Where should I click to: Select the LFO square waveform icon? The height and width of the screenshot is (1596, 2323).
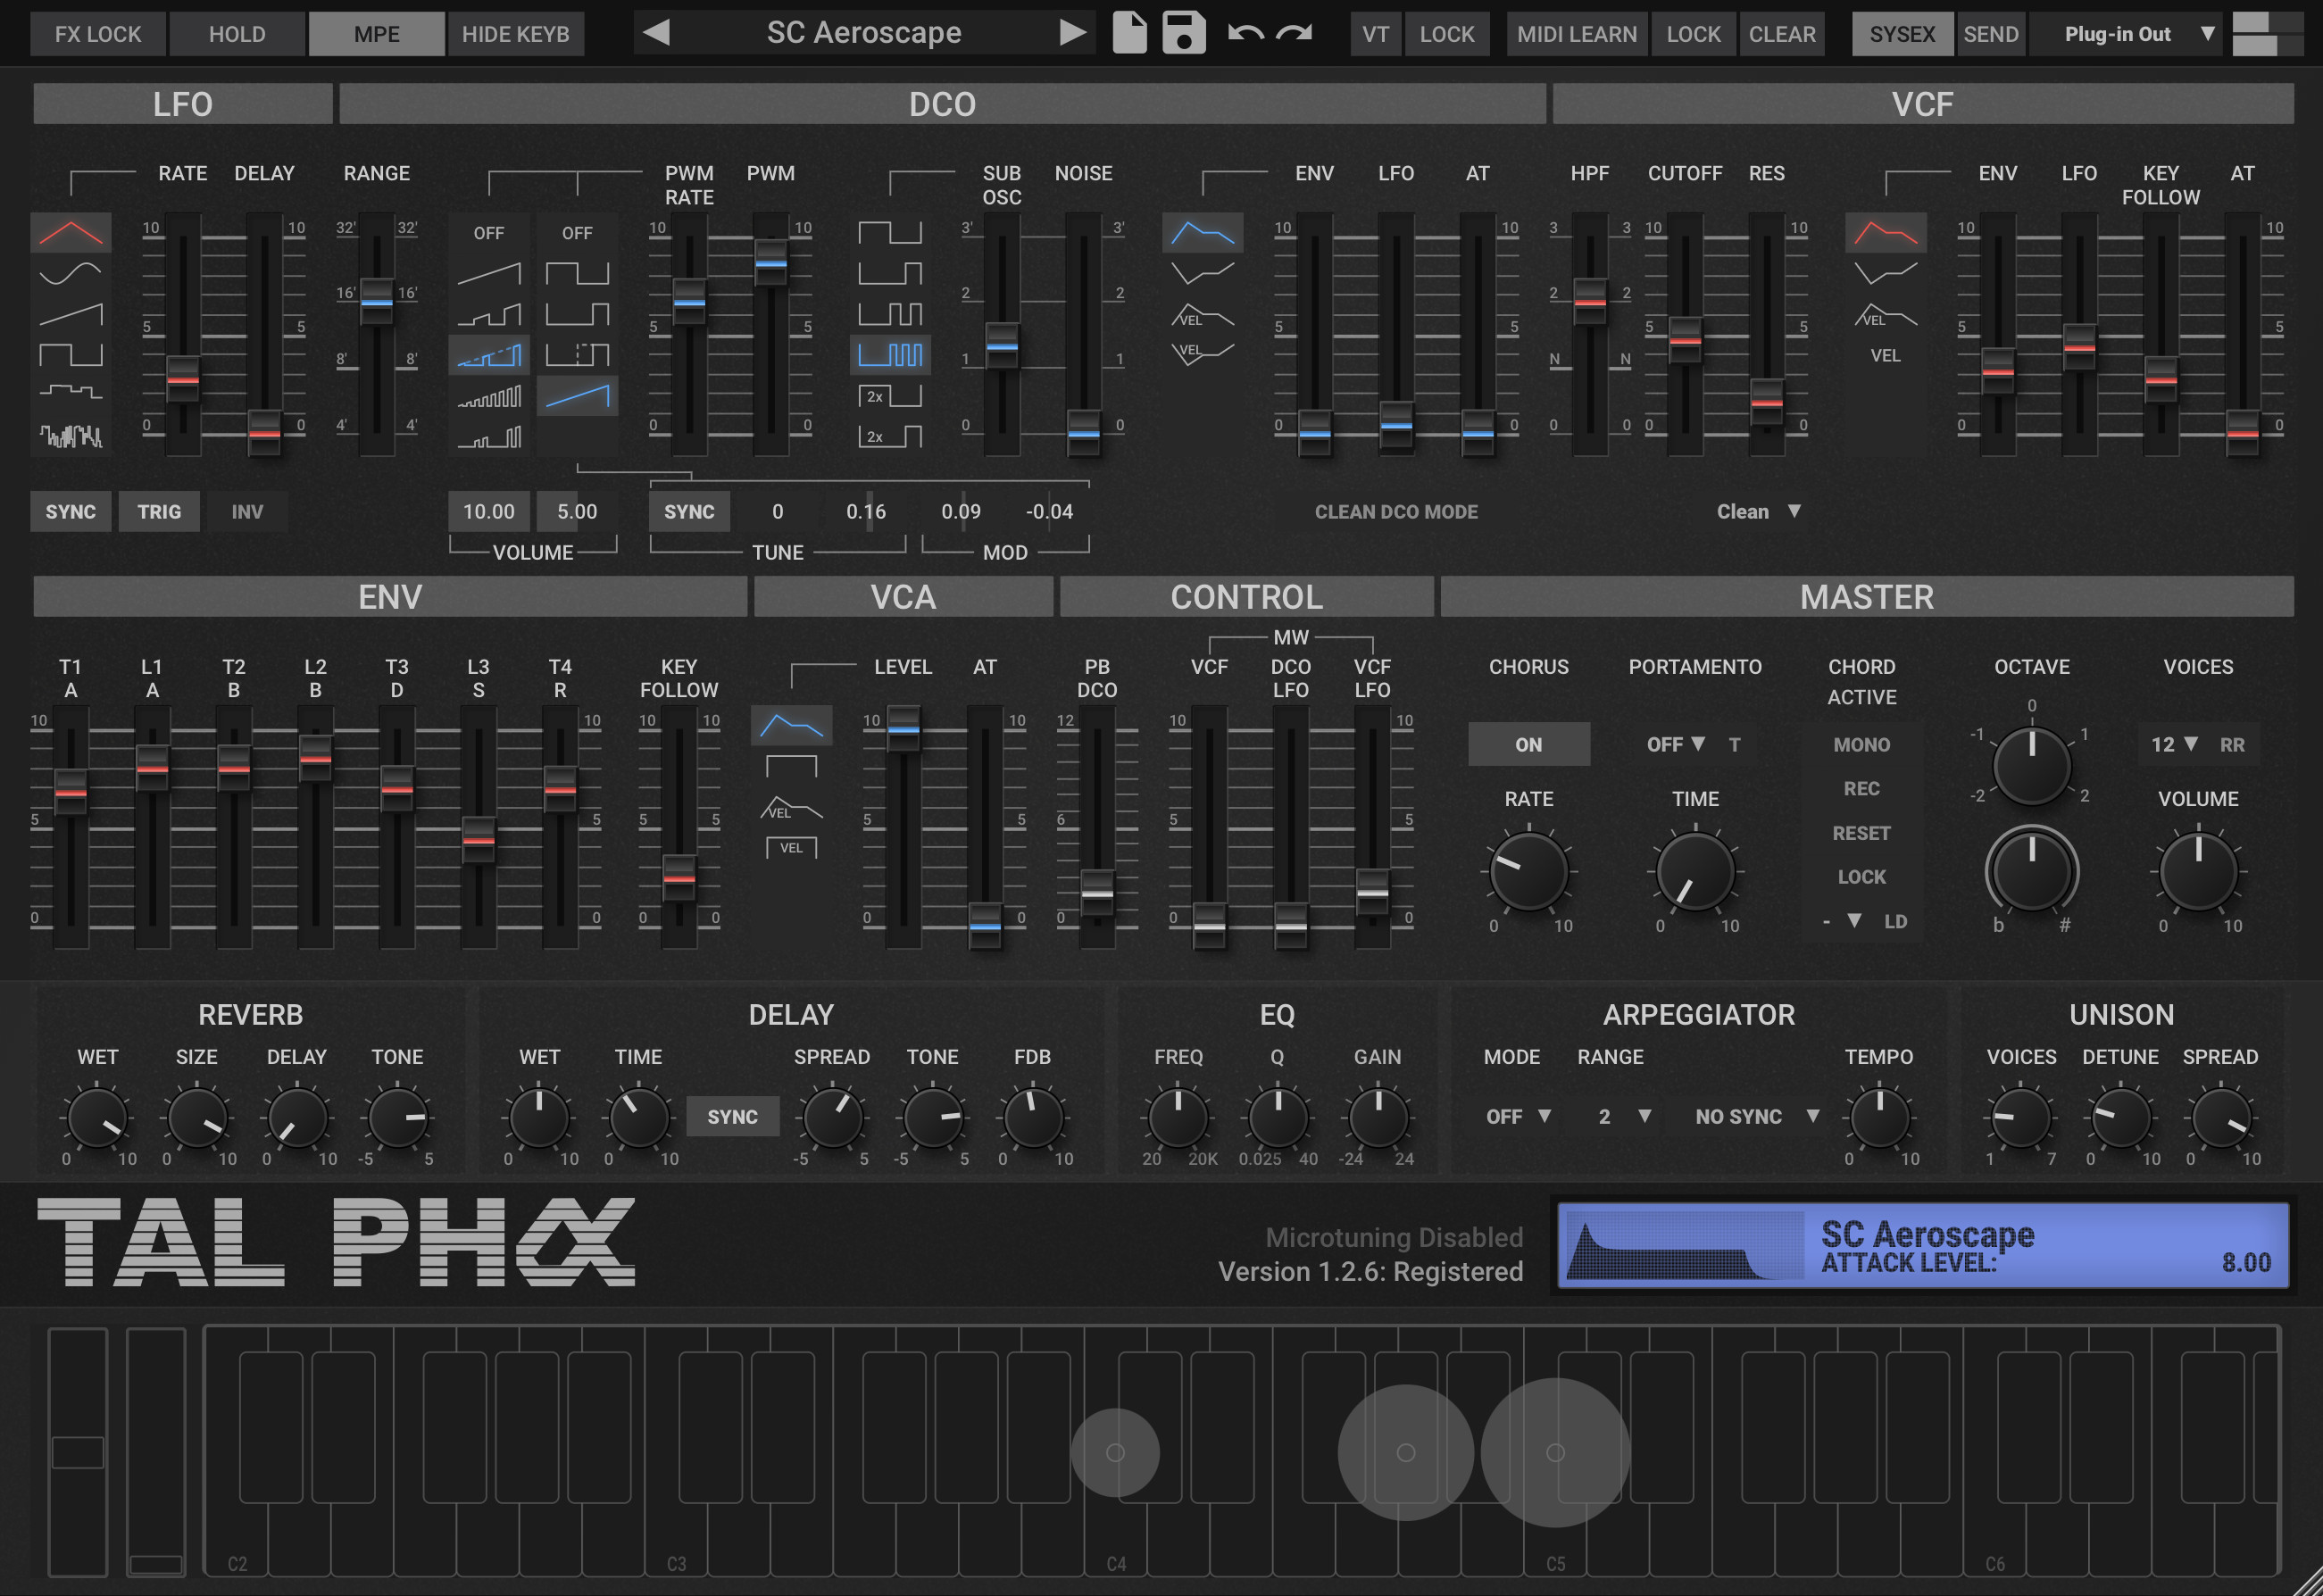[x=70, y=354]
